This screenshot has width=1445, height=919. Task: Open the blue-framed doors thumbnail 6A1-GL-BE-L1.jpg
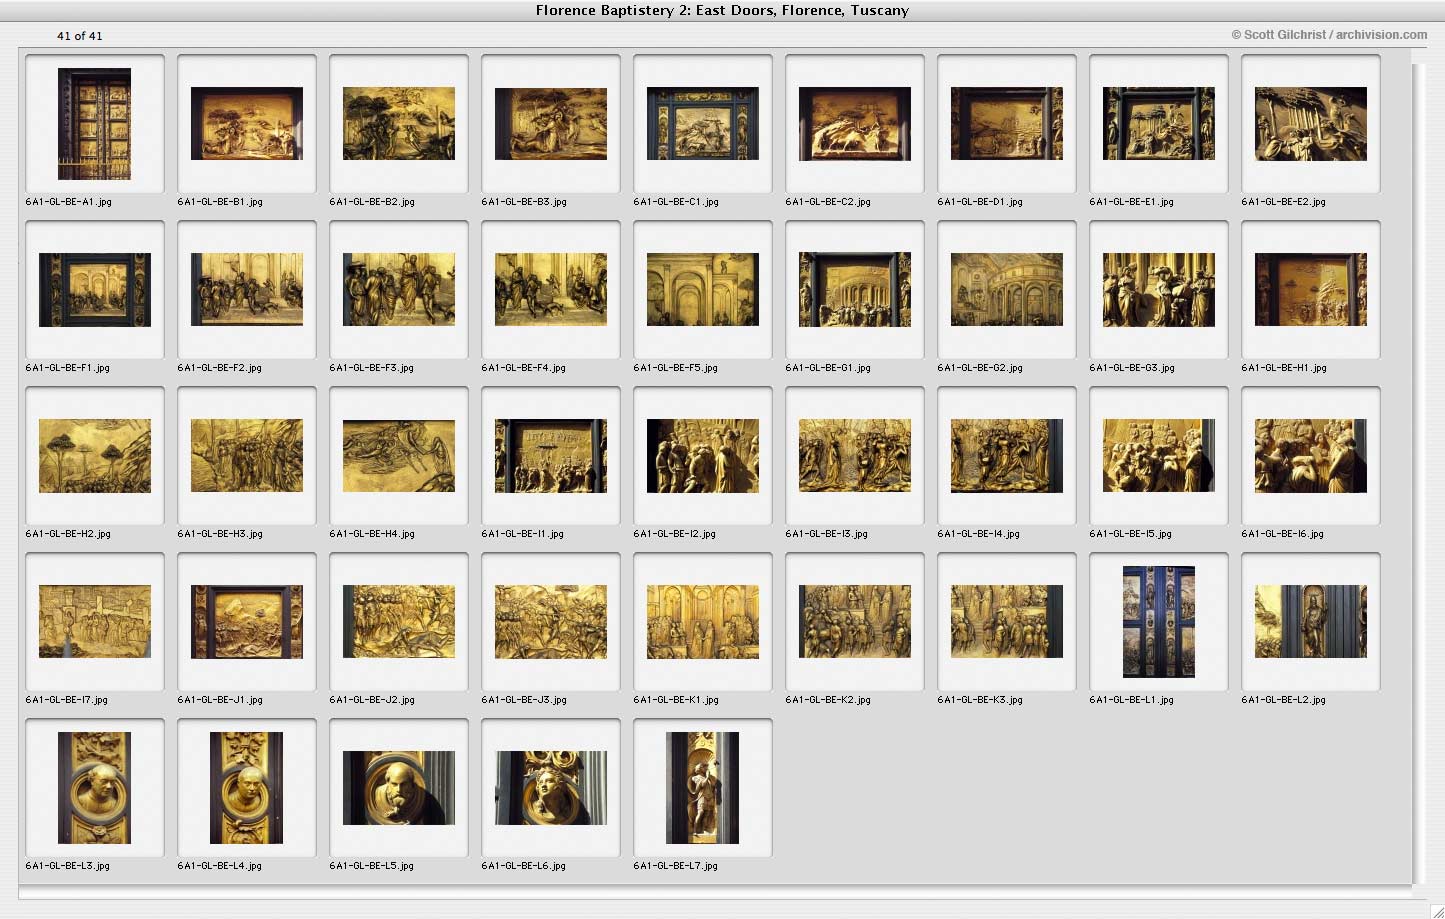tap(1159, 622)
